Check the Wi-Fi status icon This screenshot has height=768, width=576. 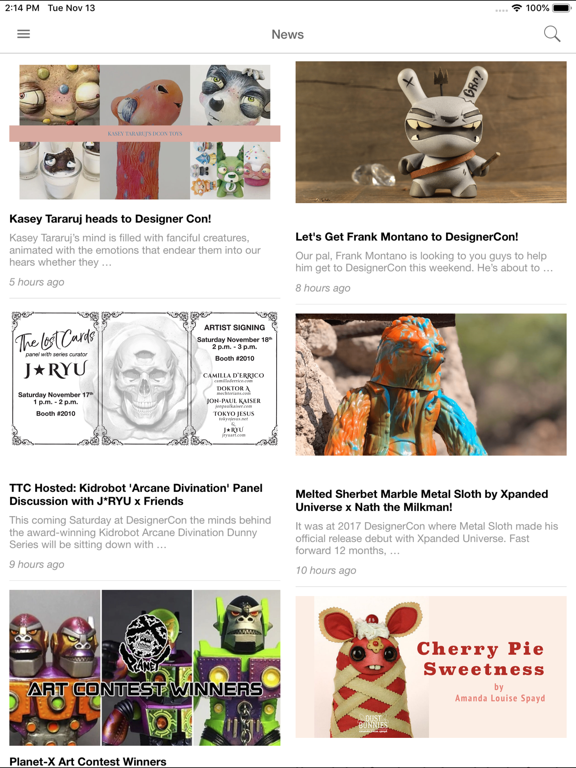coord(516,8)
